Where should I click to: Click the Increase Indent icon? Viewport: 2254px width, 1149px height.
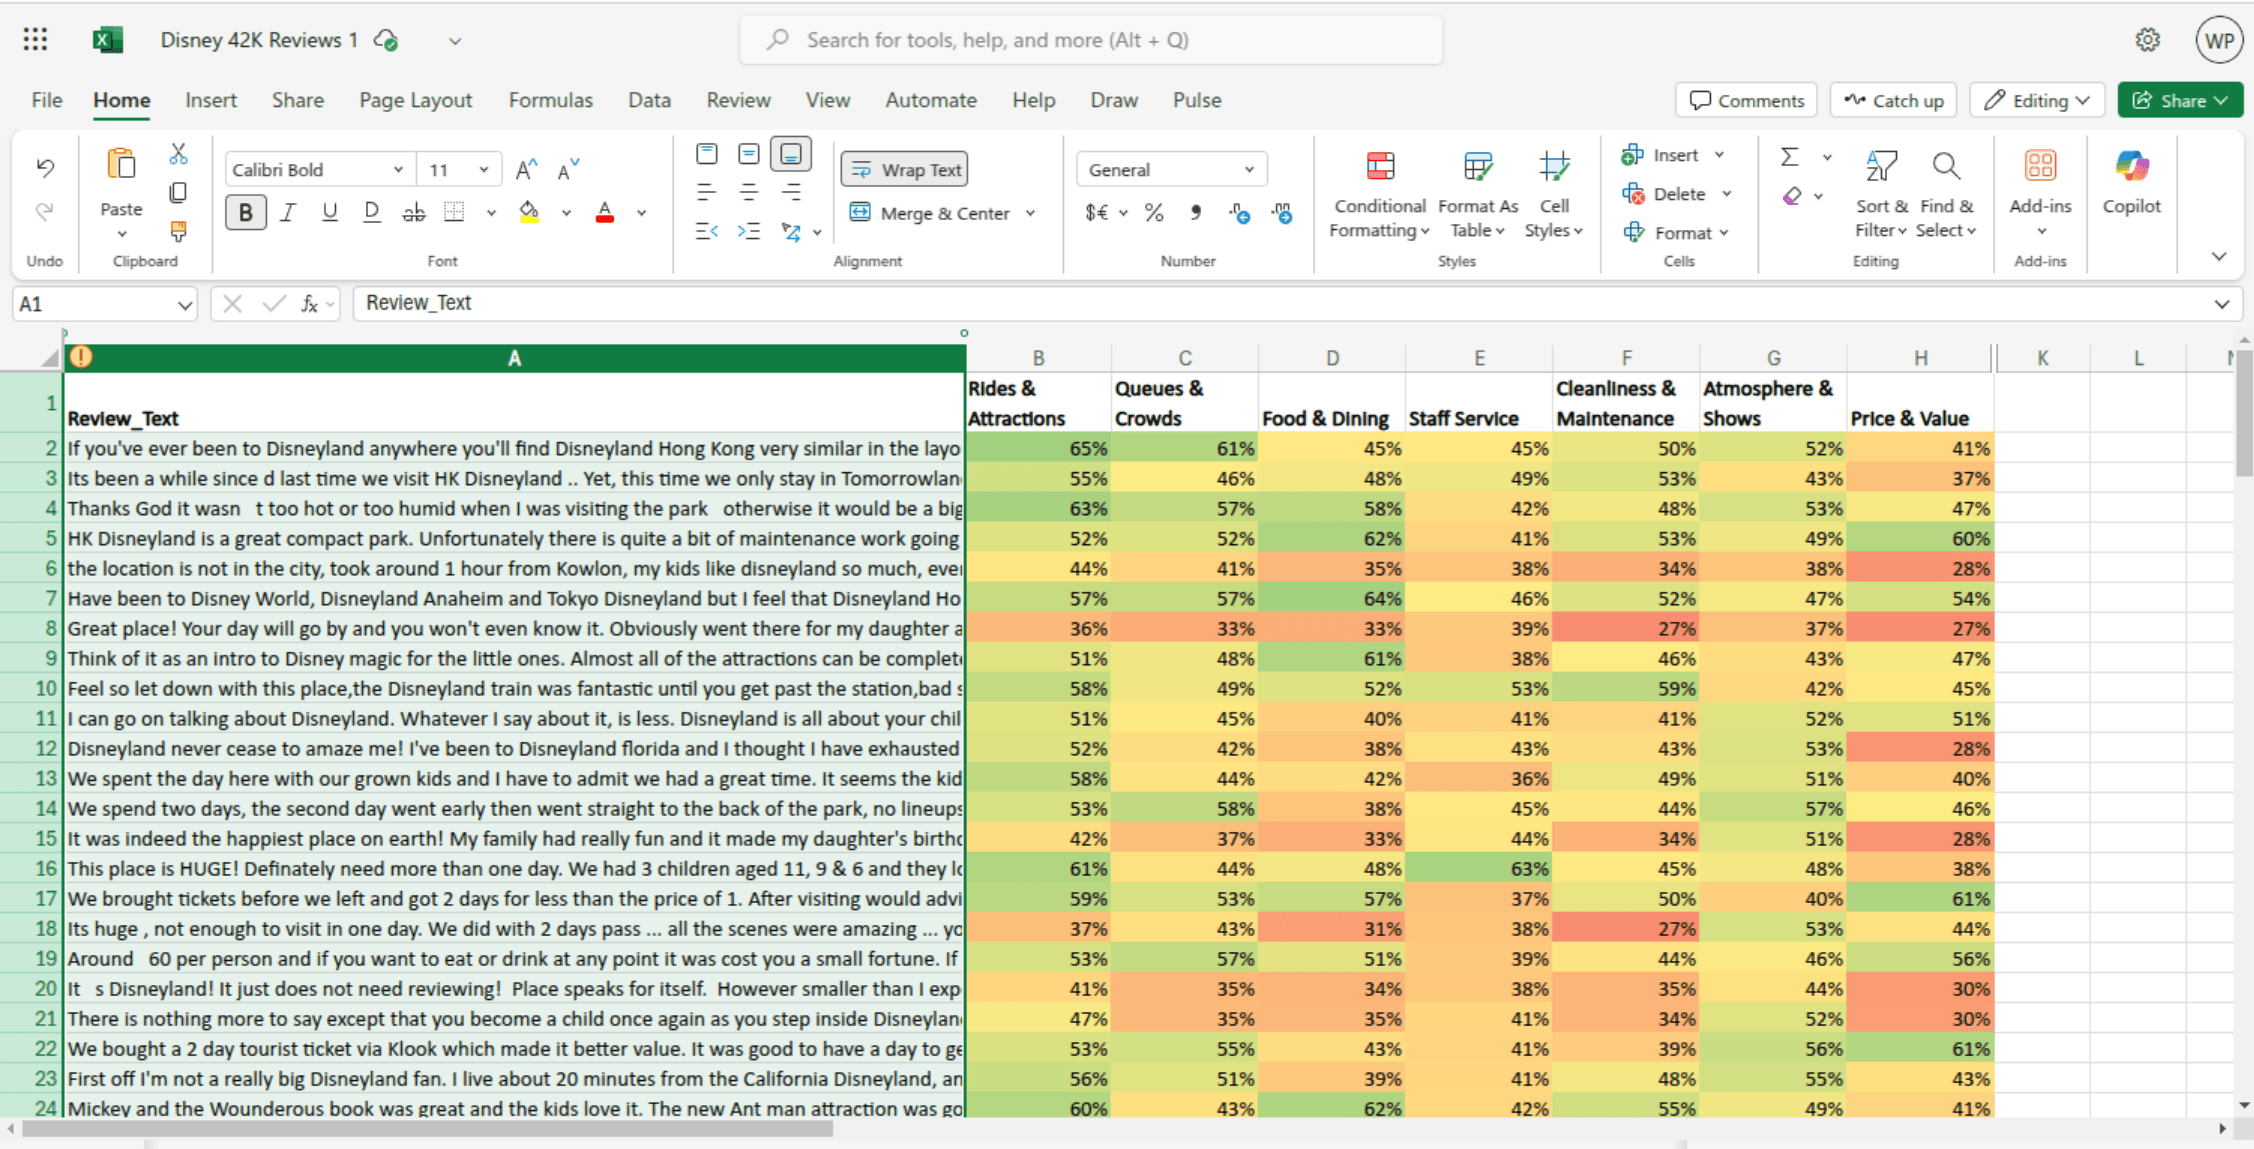pyautogui.click(x=748, y=231)
